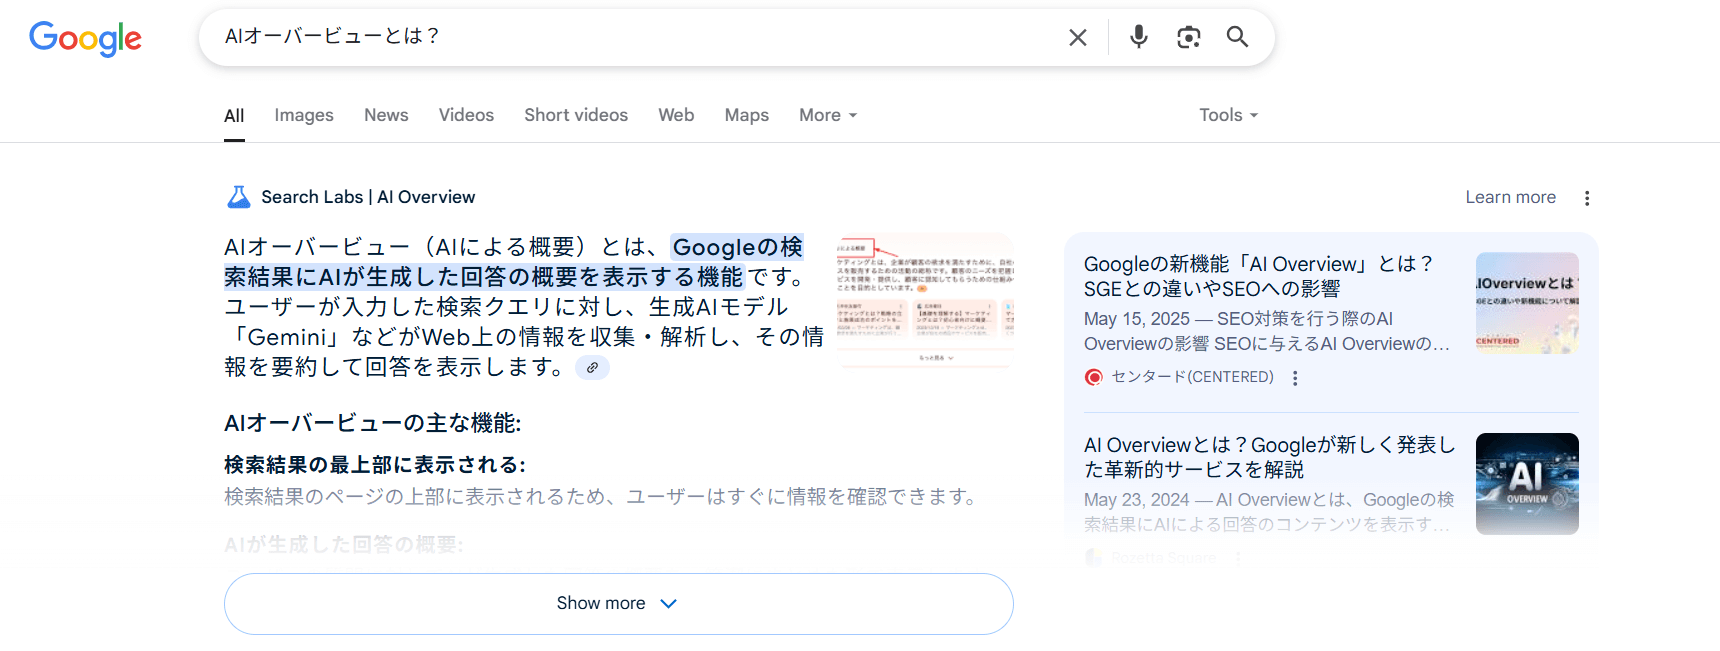Select the All tab

tap(234, 115)
